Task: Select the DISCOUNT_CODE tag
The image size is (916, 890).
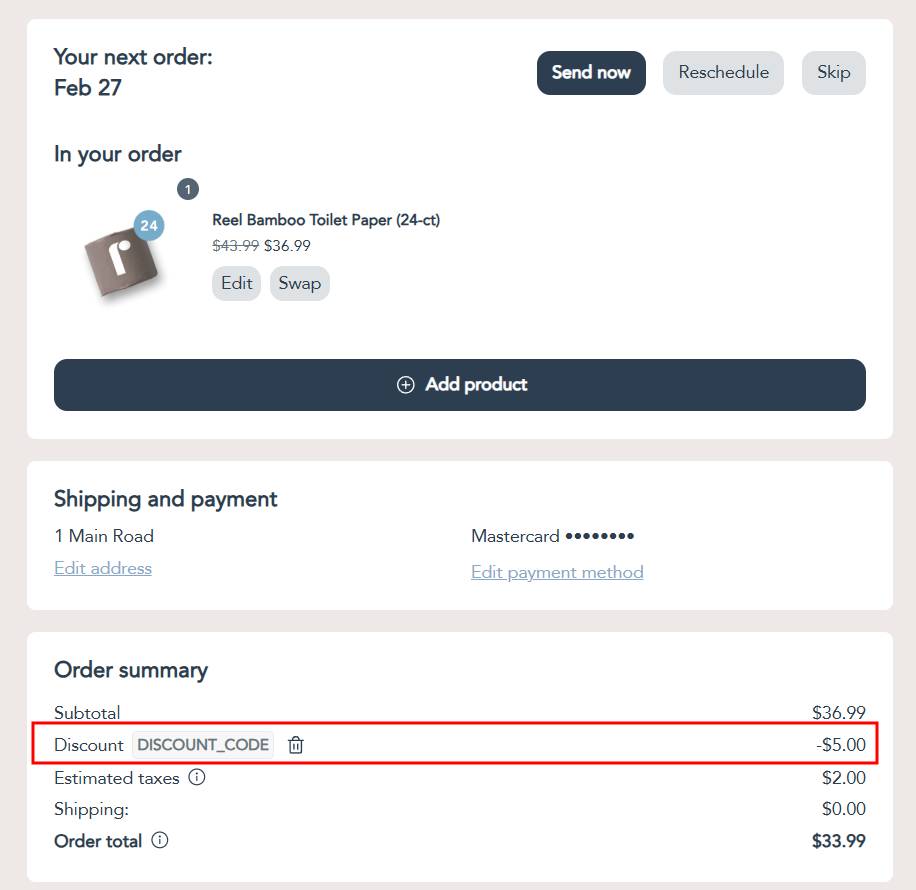Action: click(x=203, y=745)
